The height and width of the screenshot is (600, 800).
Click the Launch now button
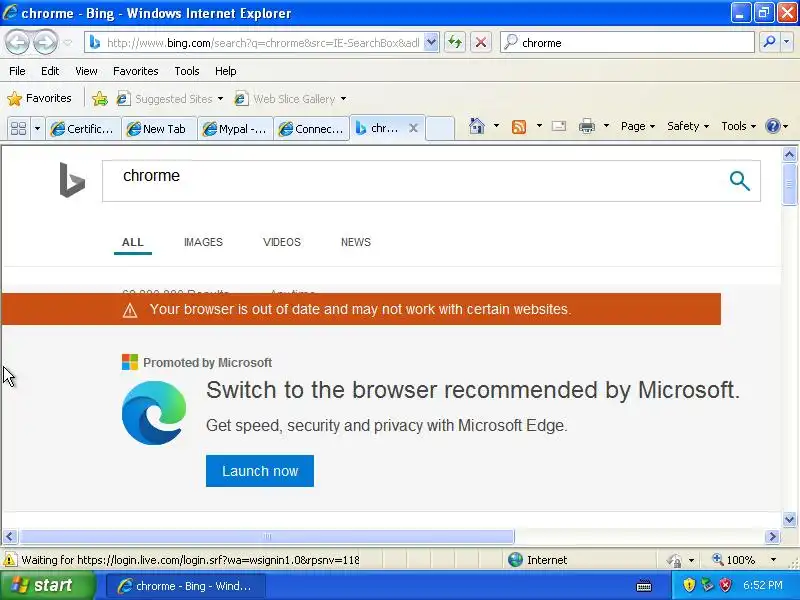pos(260,471)
